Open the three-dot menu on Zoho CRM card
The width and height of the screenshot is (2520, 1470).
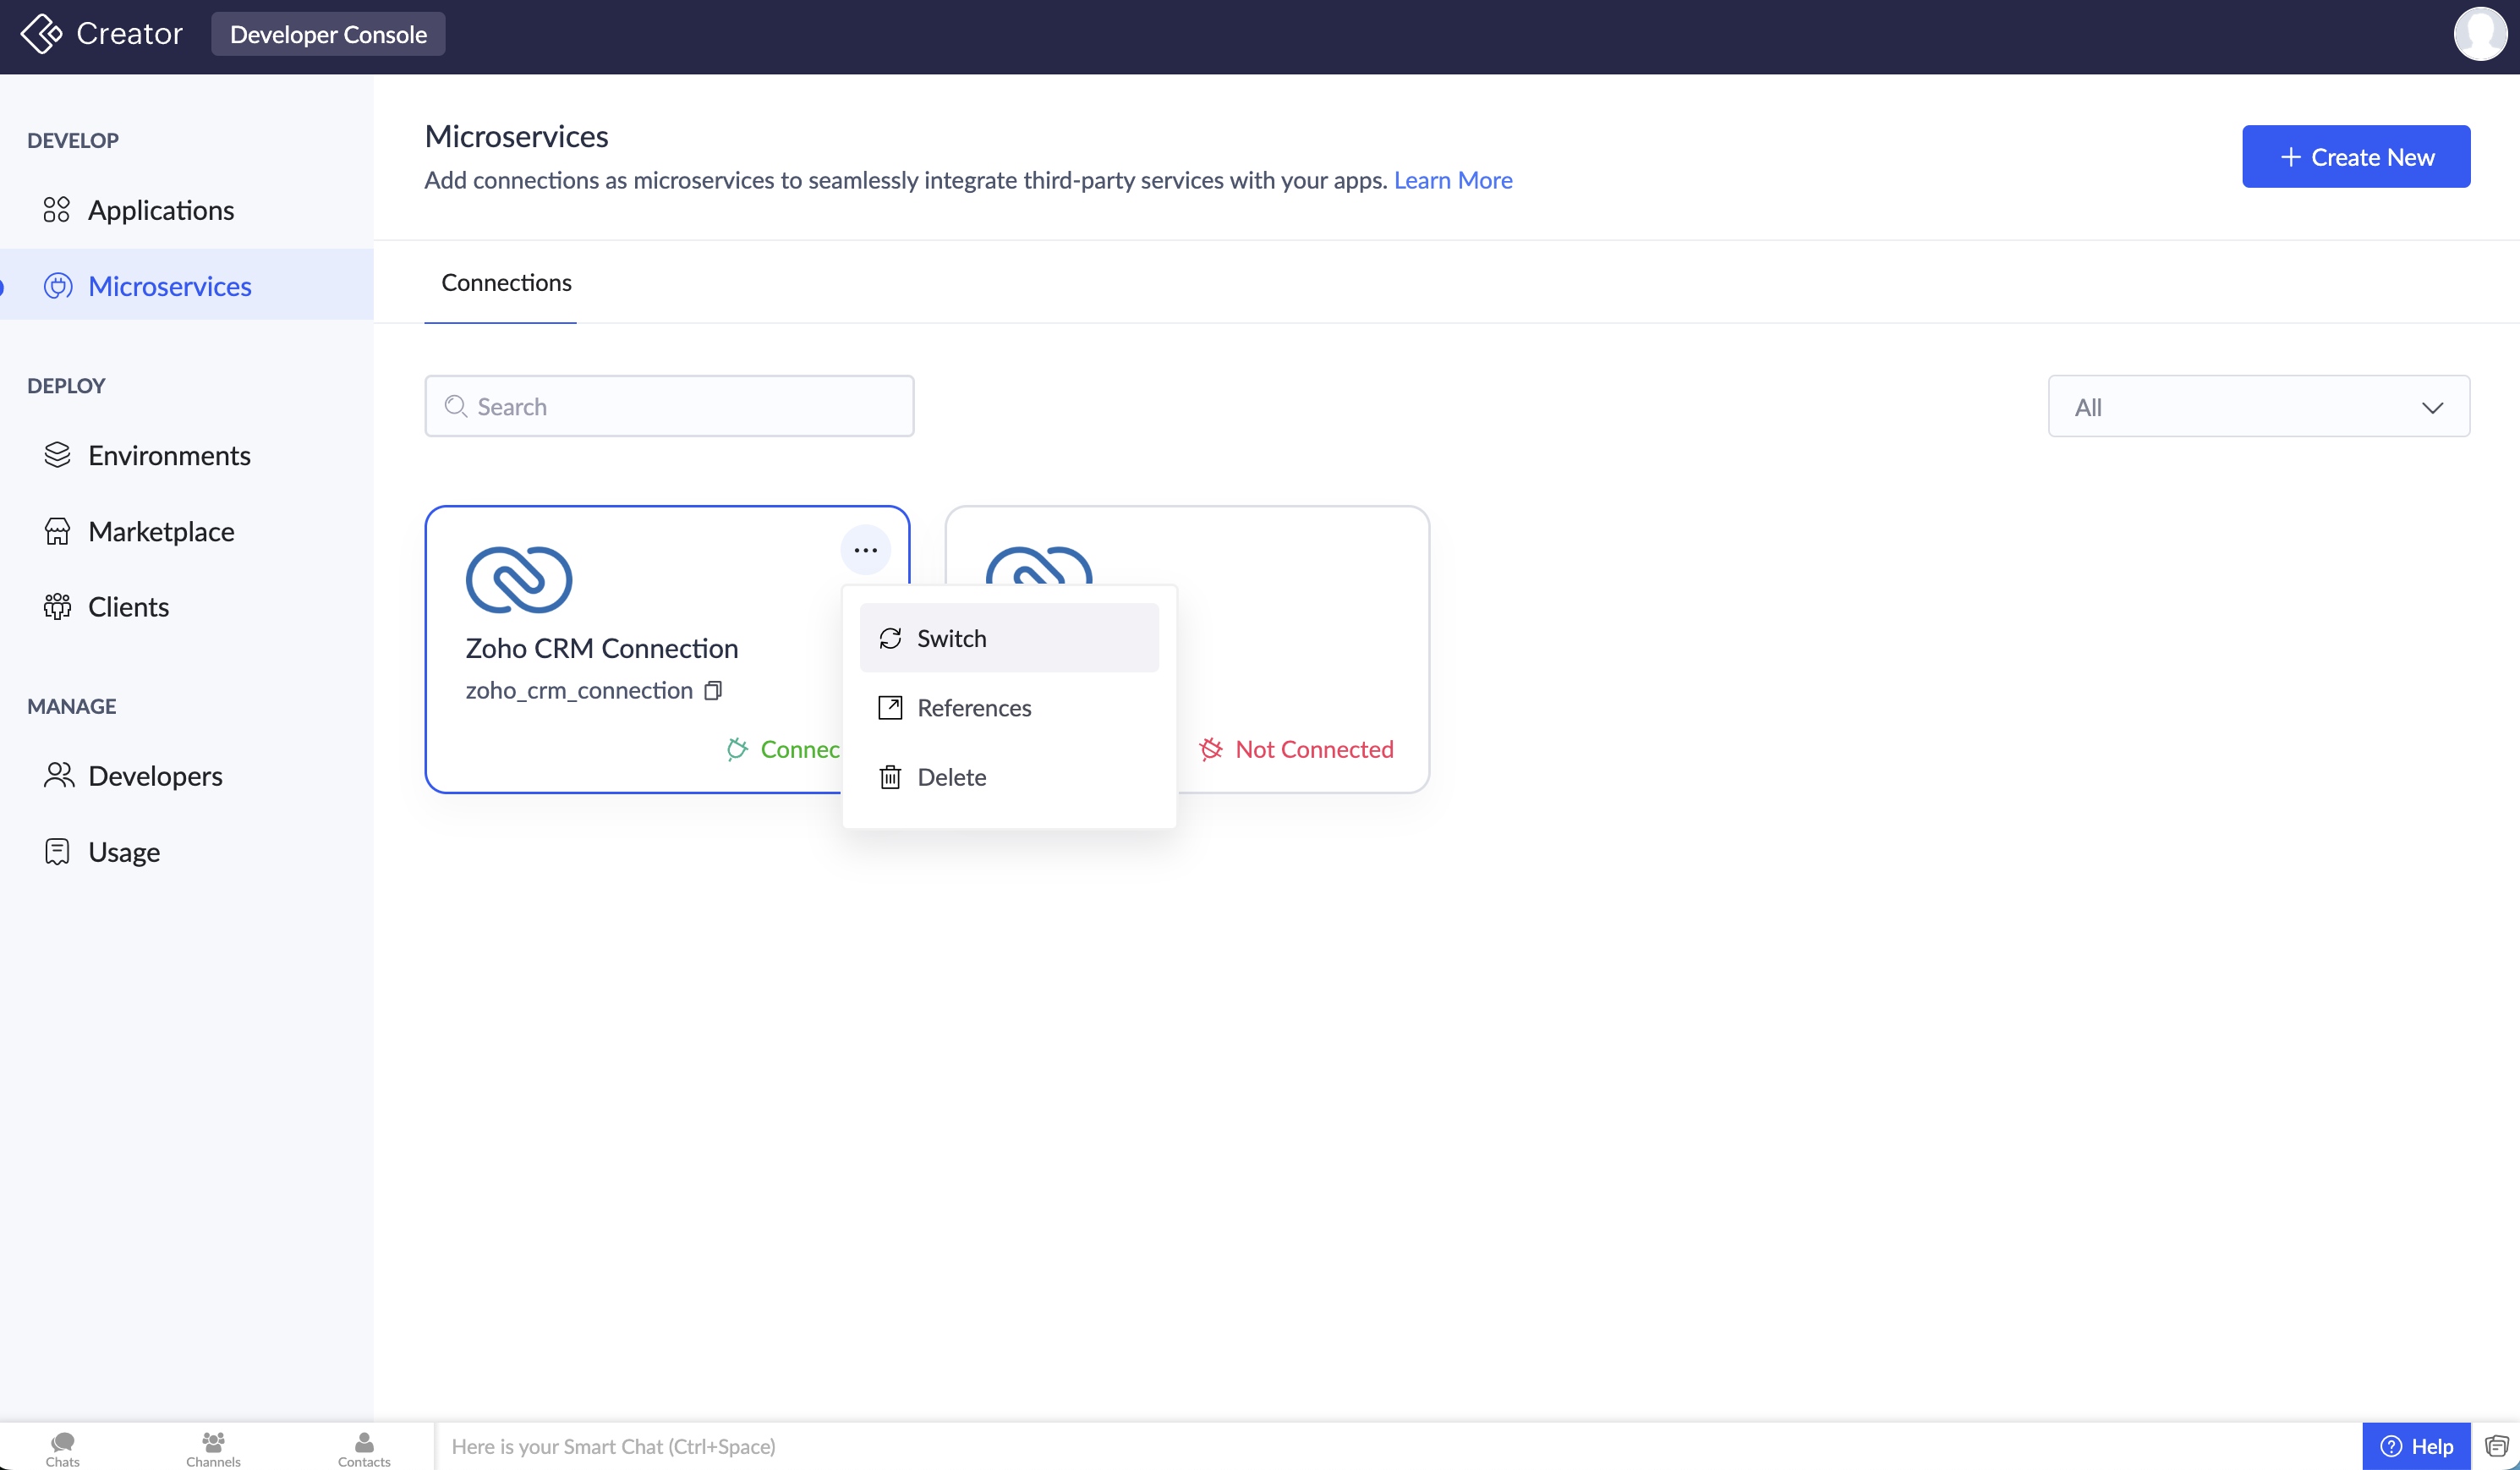pyautogui.click(x=865, y=550)
